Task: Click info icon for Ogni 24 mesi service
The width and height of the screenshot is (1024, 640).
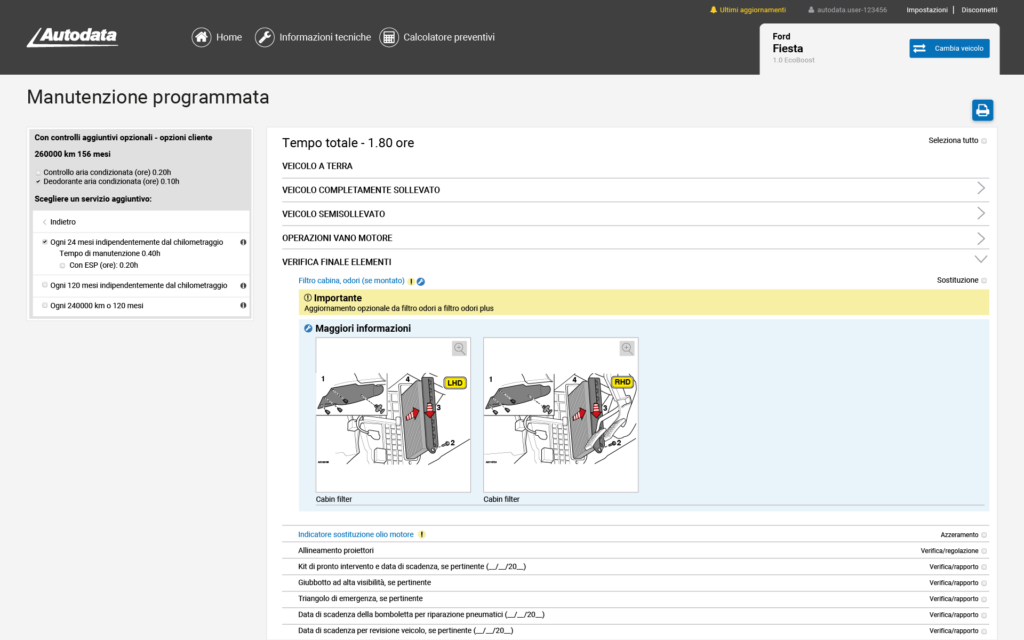Action: 243,242
